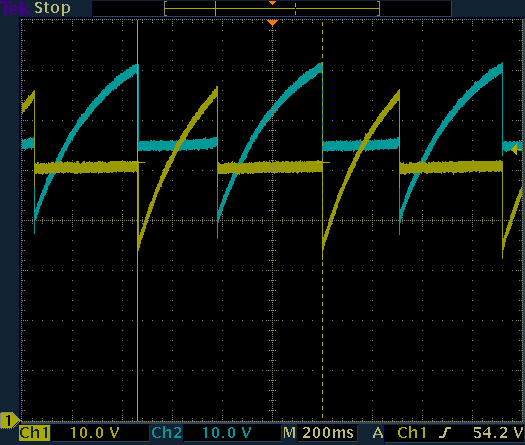The image size is (525, 445).
Task: Select the Ch2 channel label
Action: coord(166,433)
